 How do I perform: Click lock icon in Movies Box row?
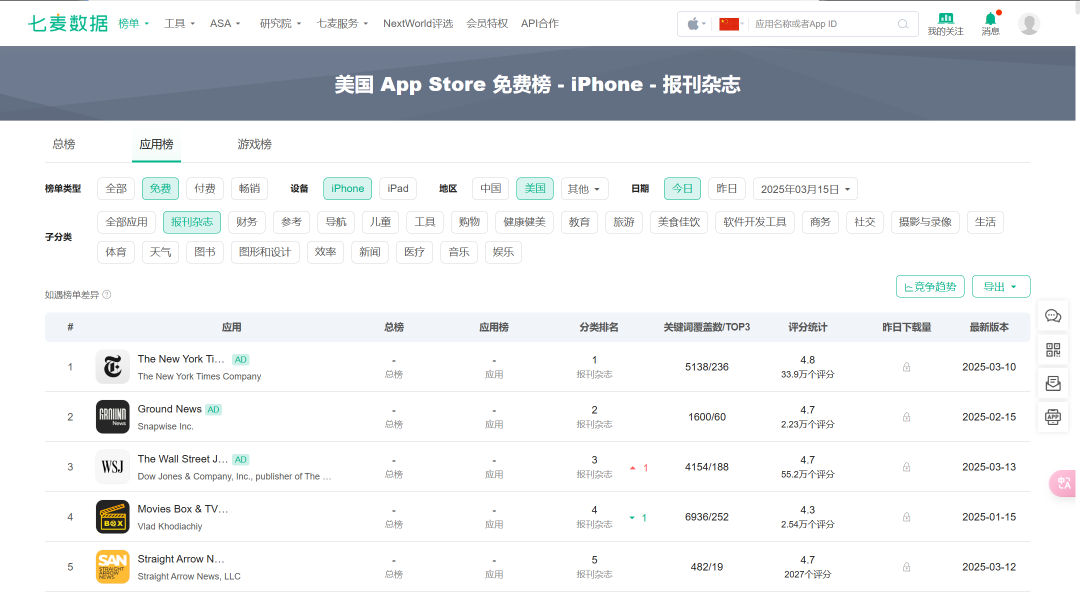[906, 517]
